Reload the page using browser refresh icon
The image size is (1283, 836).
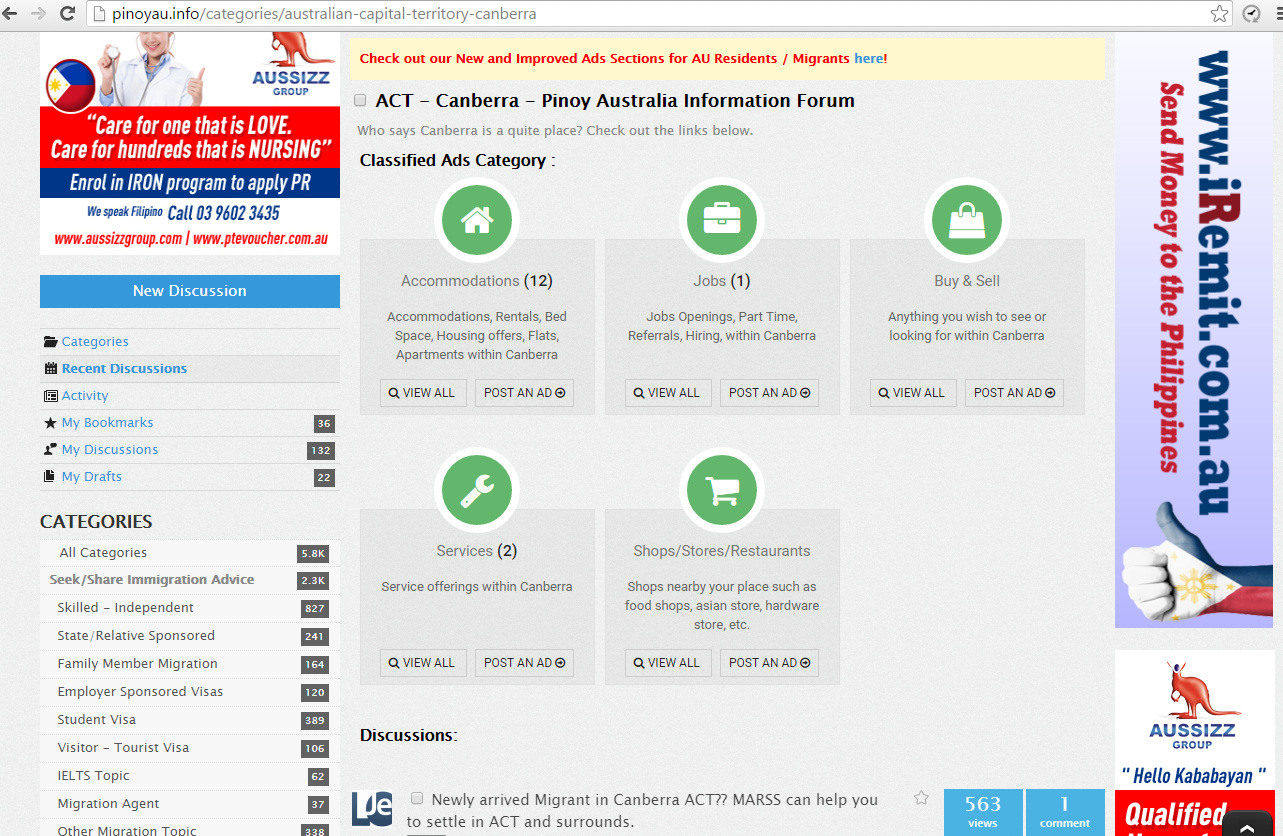[x=68, y=14]
